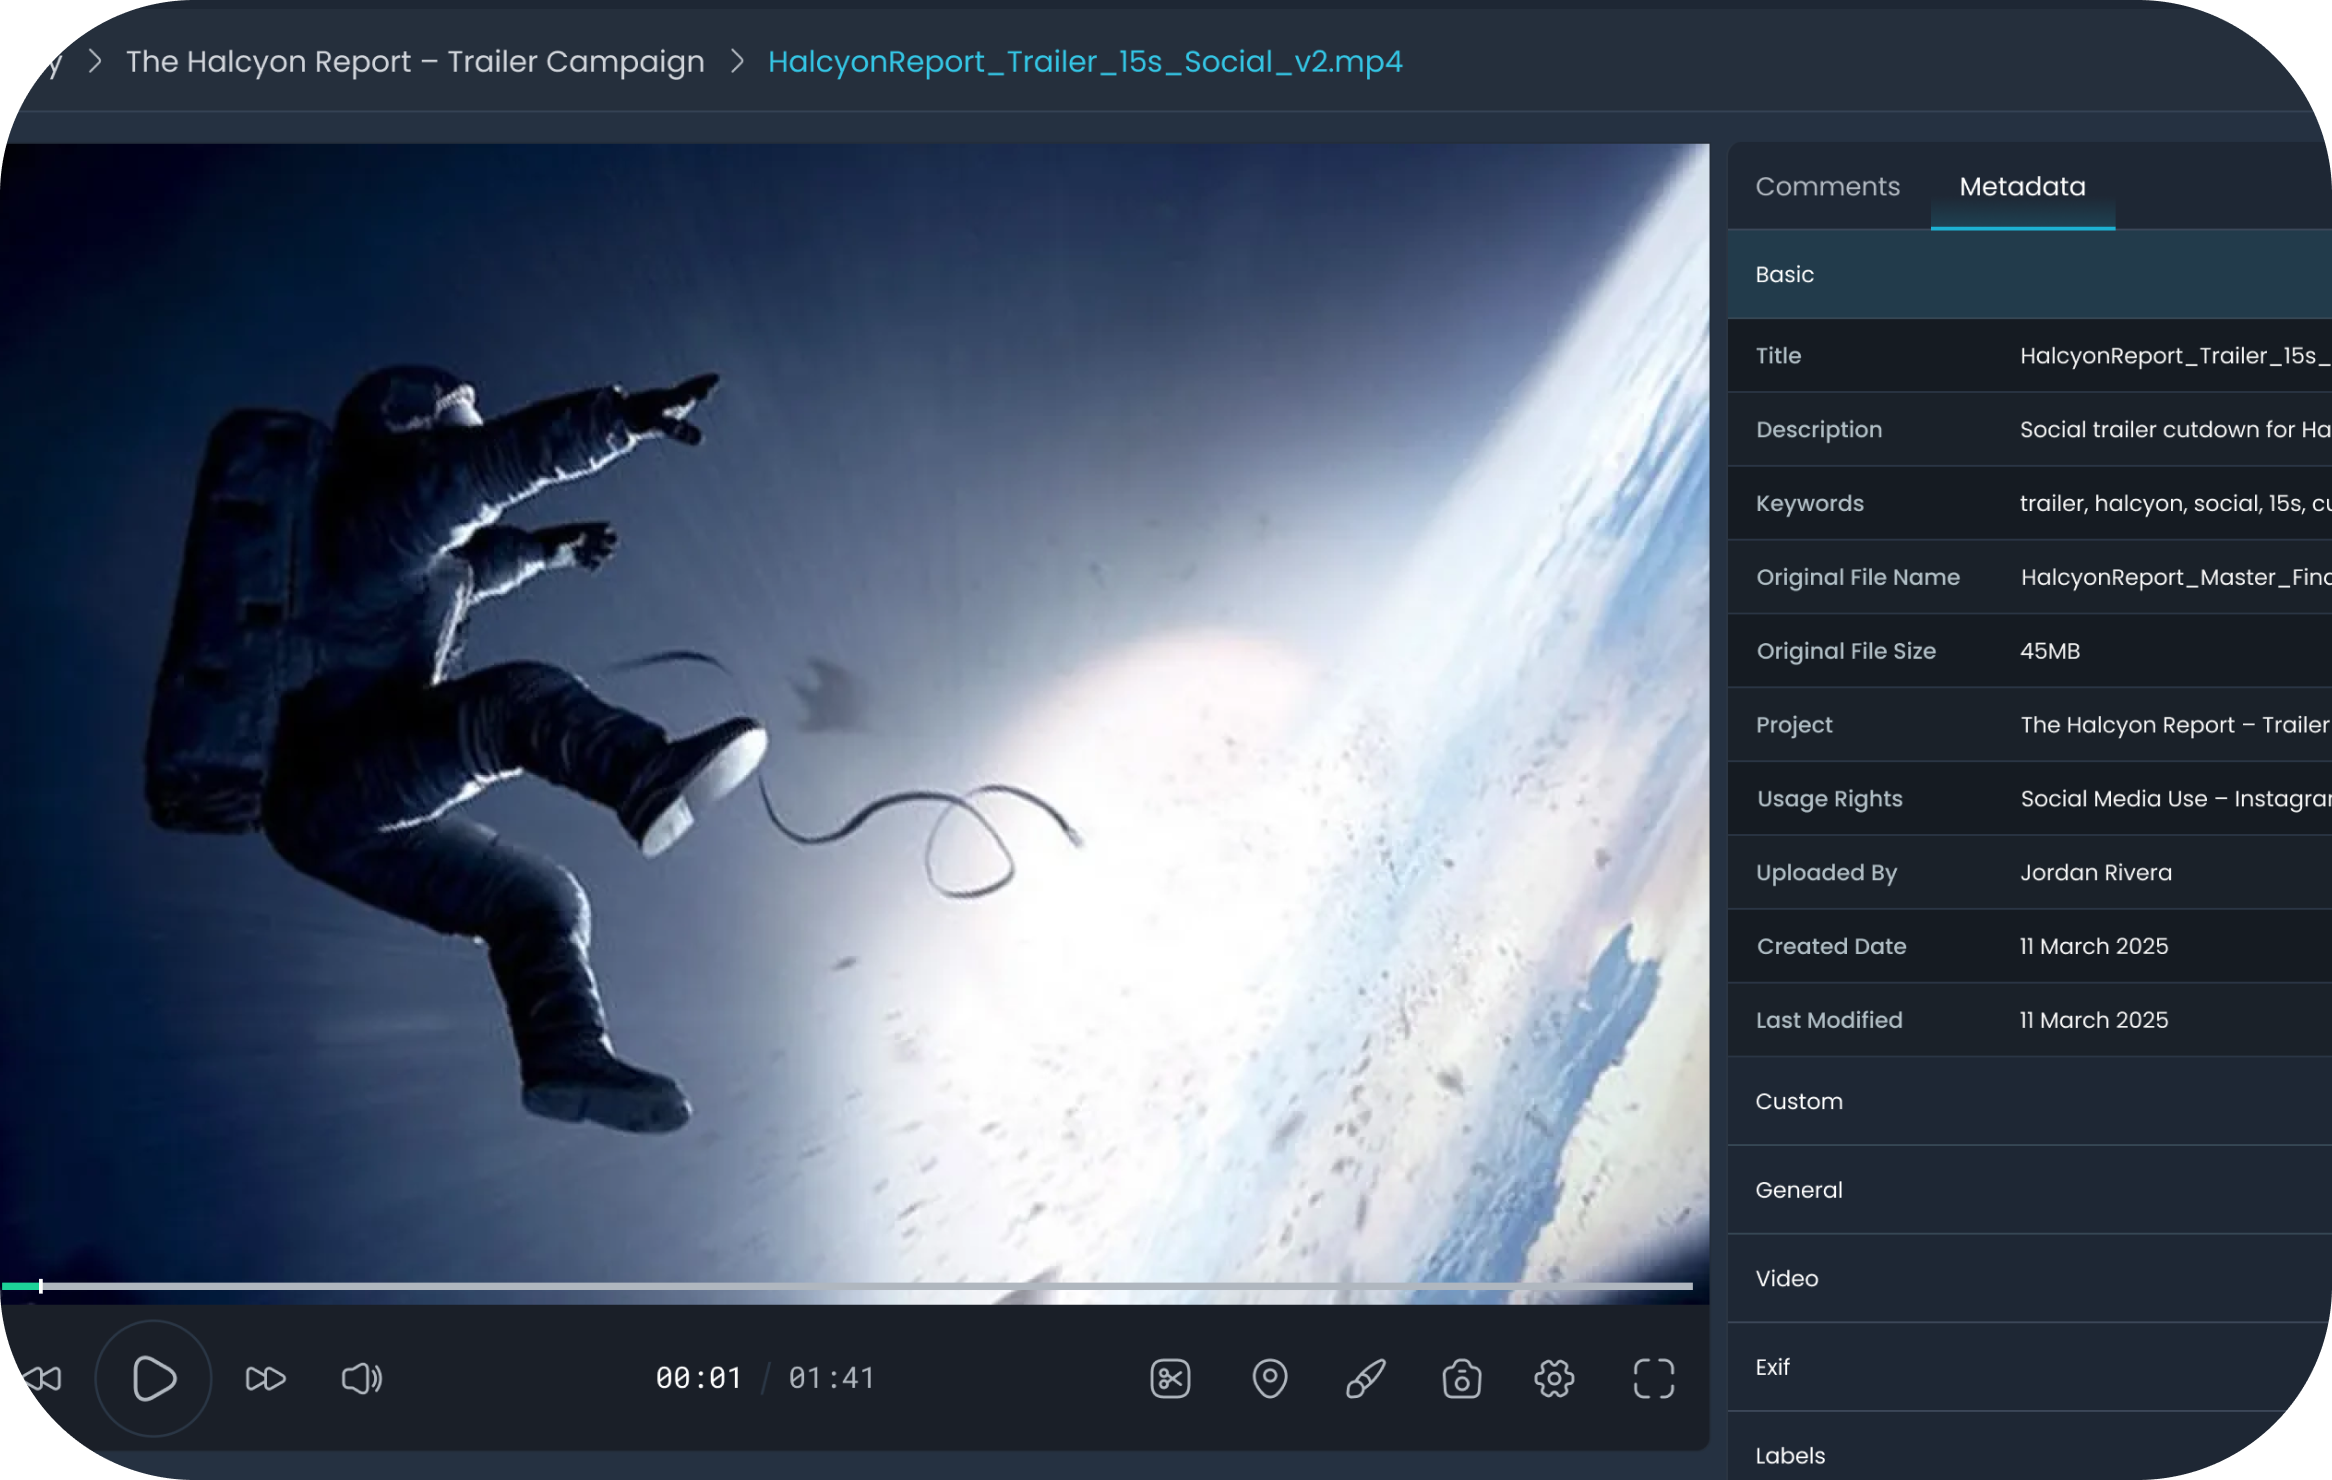
Task: Select the Metadata tab
Action: (2022, 187)
